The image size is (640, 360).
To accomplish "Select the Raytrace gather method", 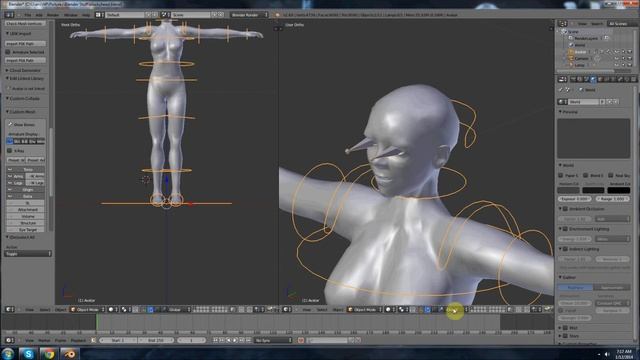I will pos(576,287).
